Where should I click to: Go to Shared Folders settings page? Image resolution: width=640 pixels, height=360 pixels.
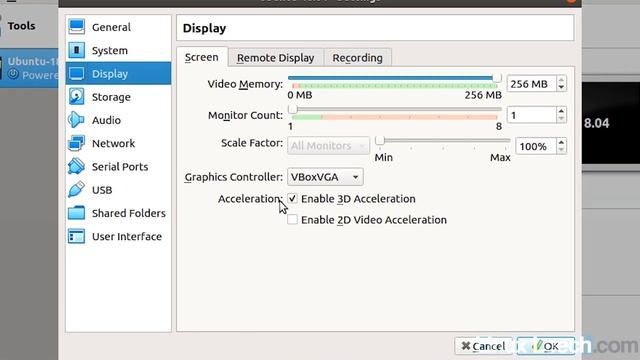click(x=118, y=213)
